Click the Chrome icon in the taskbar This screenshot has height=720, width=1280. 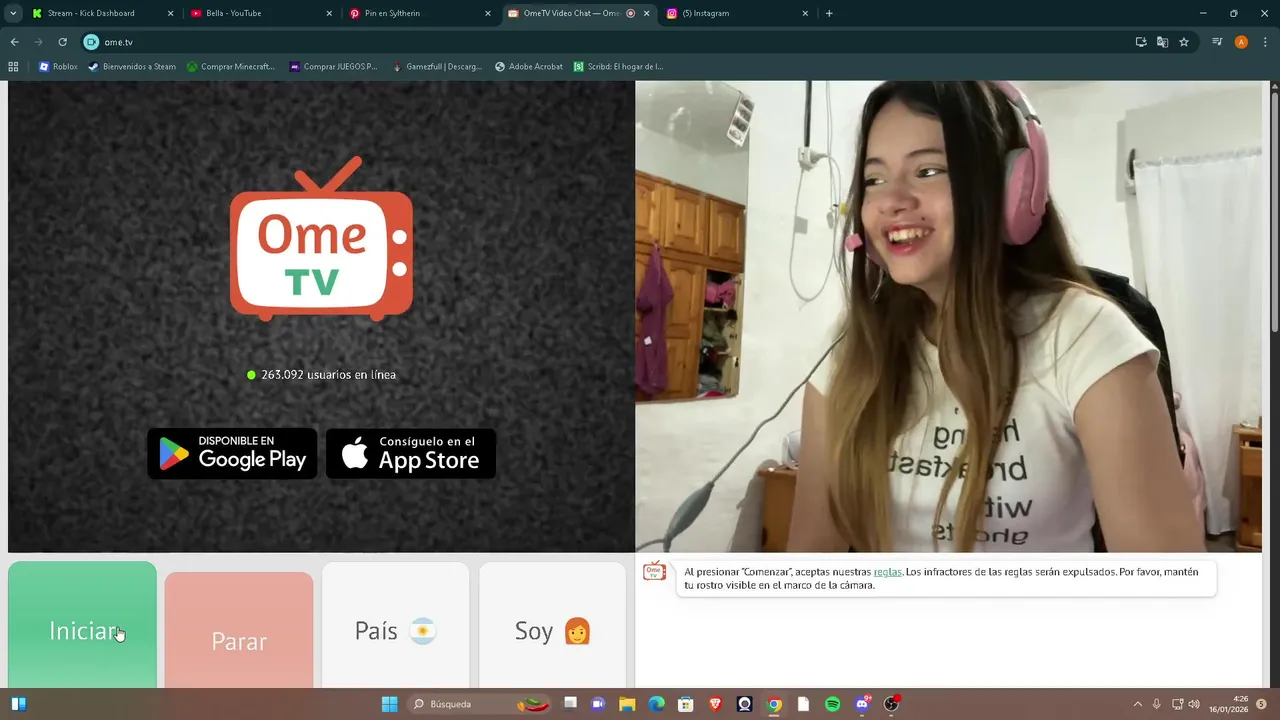pos(774,704)
